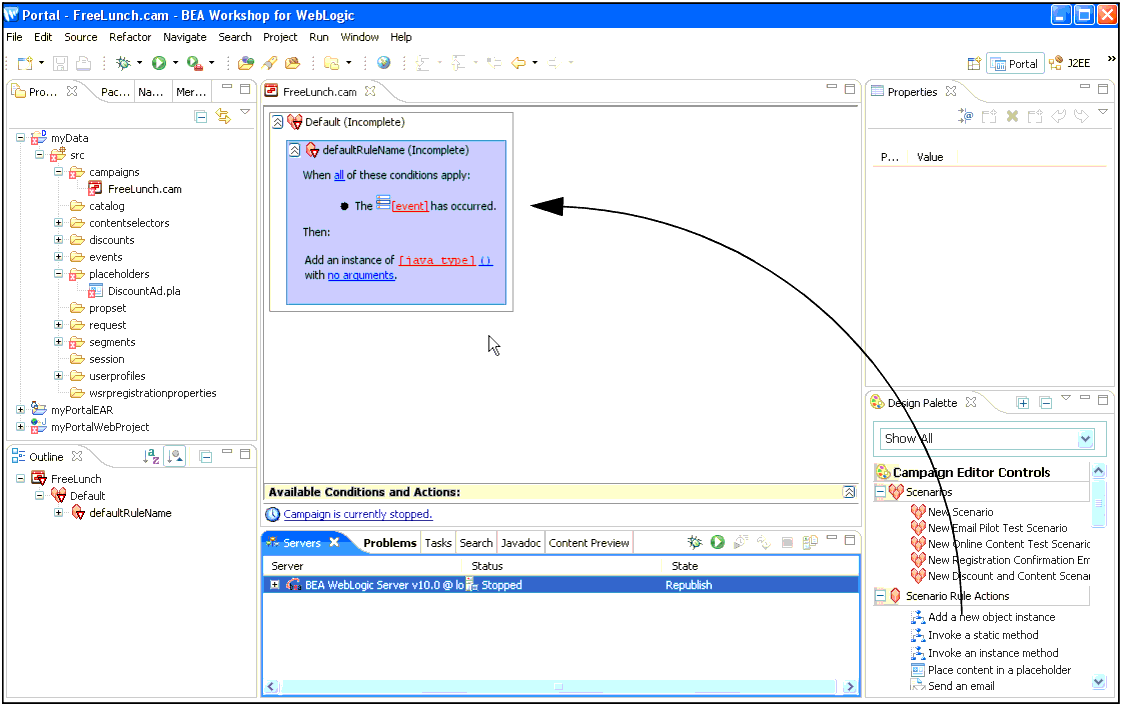This screenshot has height=706, width=1122.
Task: Click the Search toolbar flashlight icon
Action: (269, 63)
